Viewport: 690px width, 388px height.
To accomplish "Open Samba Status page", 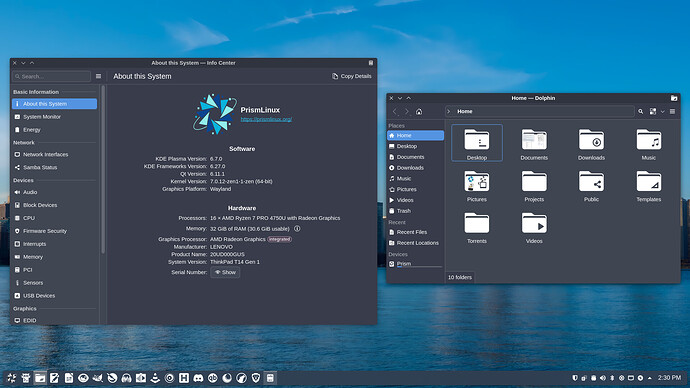I will pyautogui.click(x=55, y=167).
